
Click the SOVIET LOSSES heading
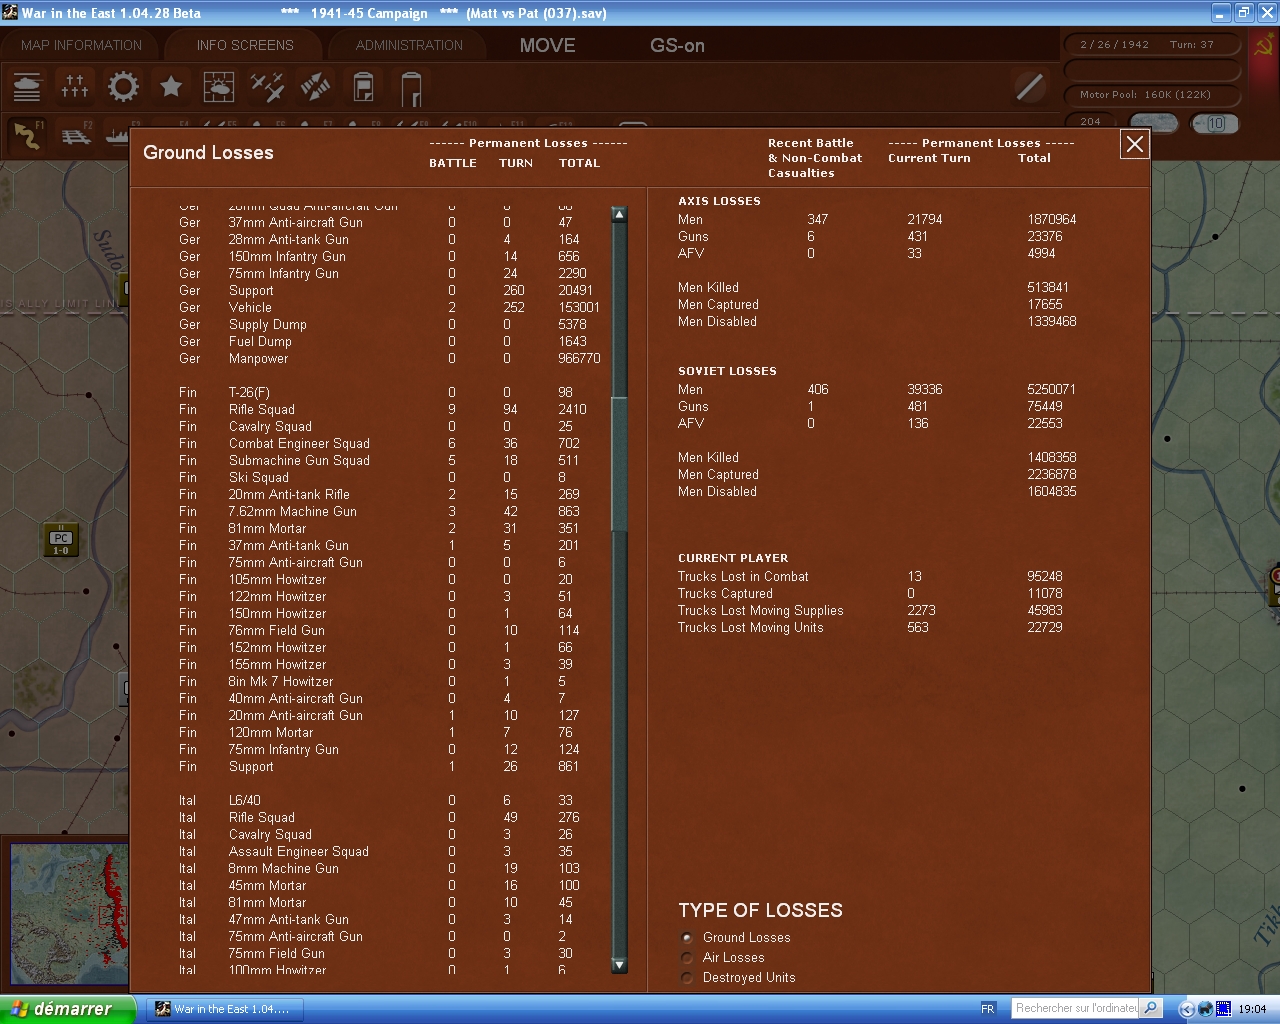click(727, 371)
